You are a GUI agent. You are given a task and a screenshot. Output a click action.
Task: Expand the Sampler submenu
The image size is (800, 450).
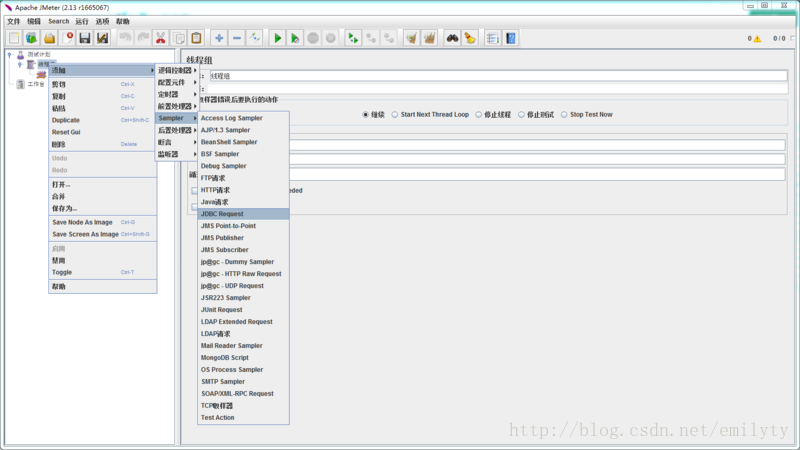(x=177, y=118)
